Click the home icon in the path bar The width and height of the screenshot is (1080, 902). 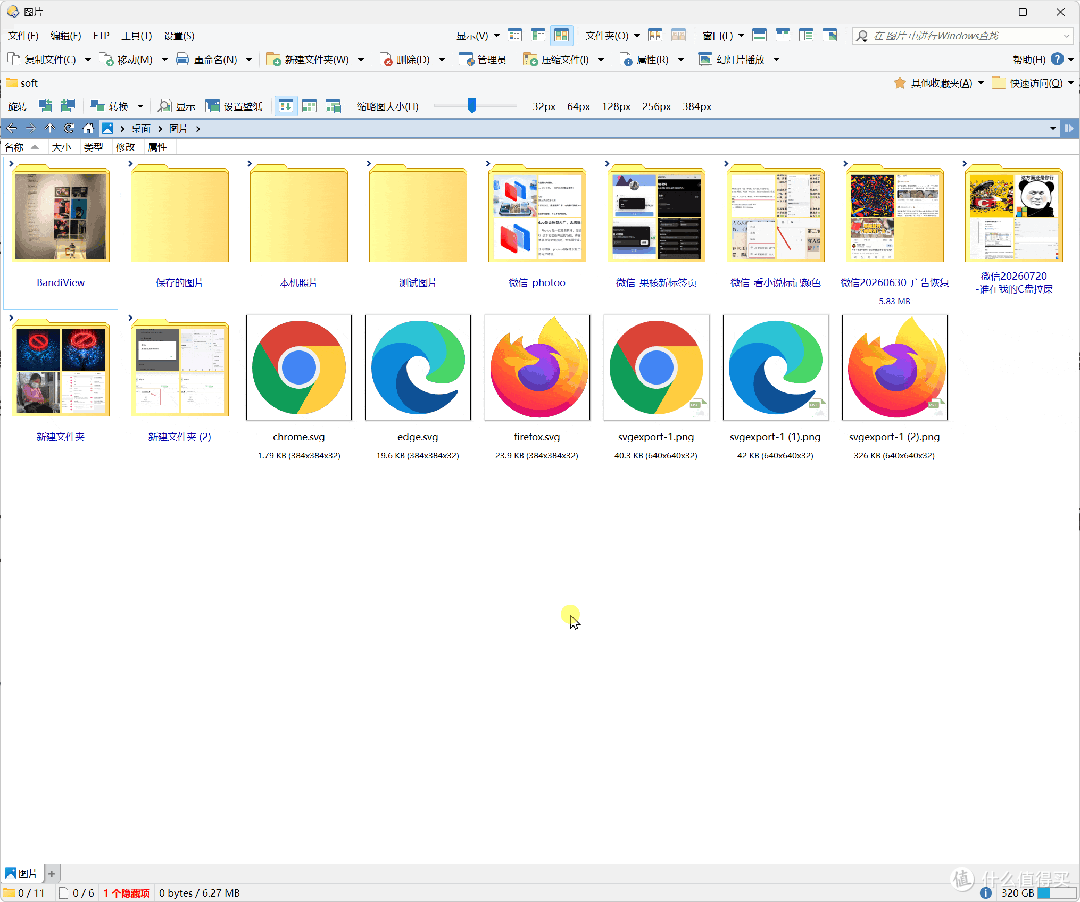tap(88, 128)
